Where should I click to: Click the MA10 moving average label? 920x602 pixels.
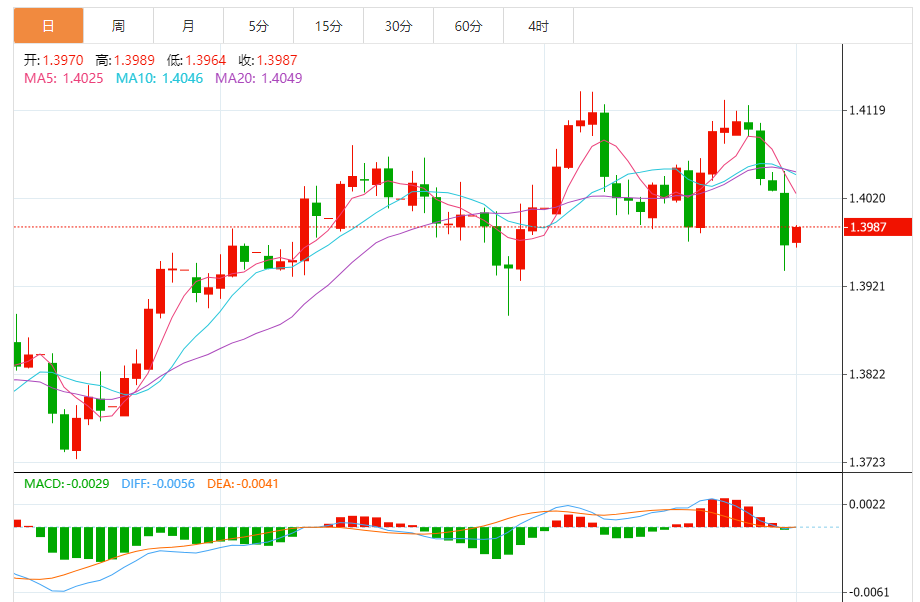click(157, 78)
